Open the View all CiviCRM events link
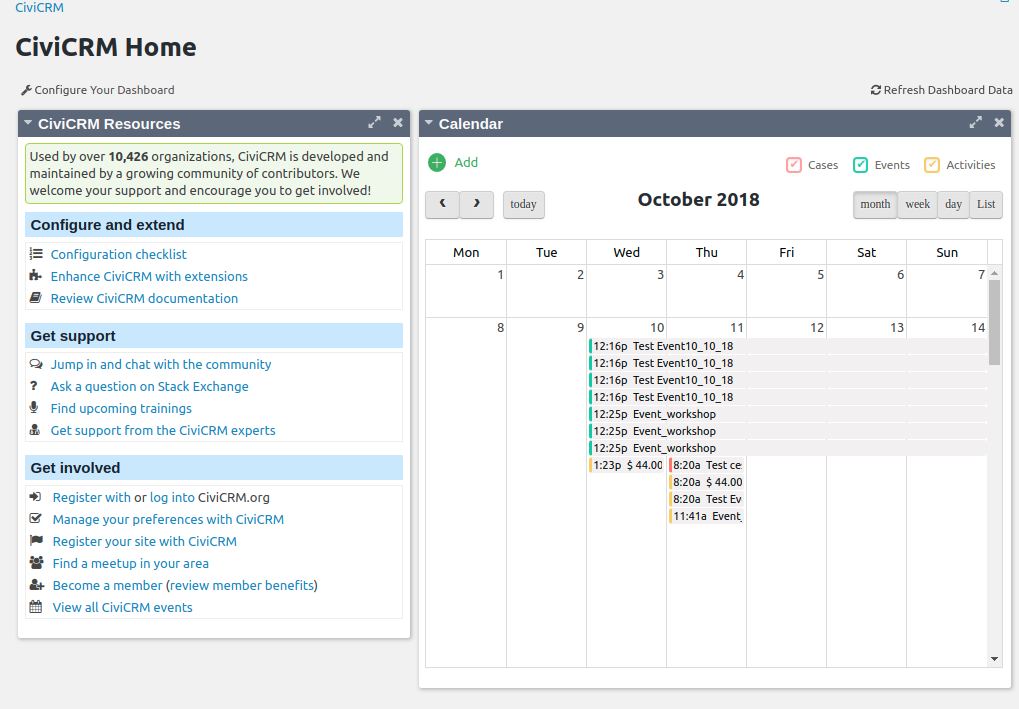The image size is (1019, 709). pyautogui.click(x=122, y=608)
